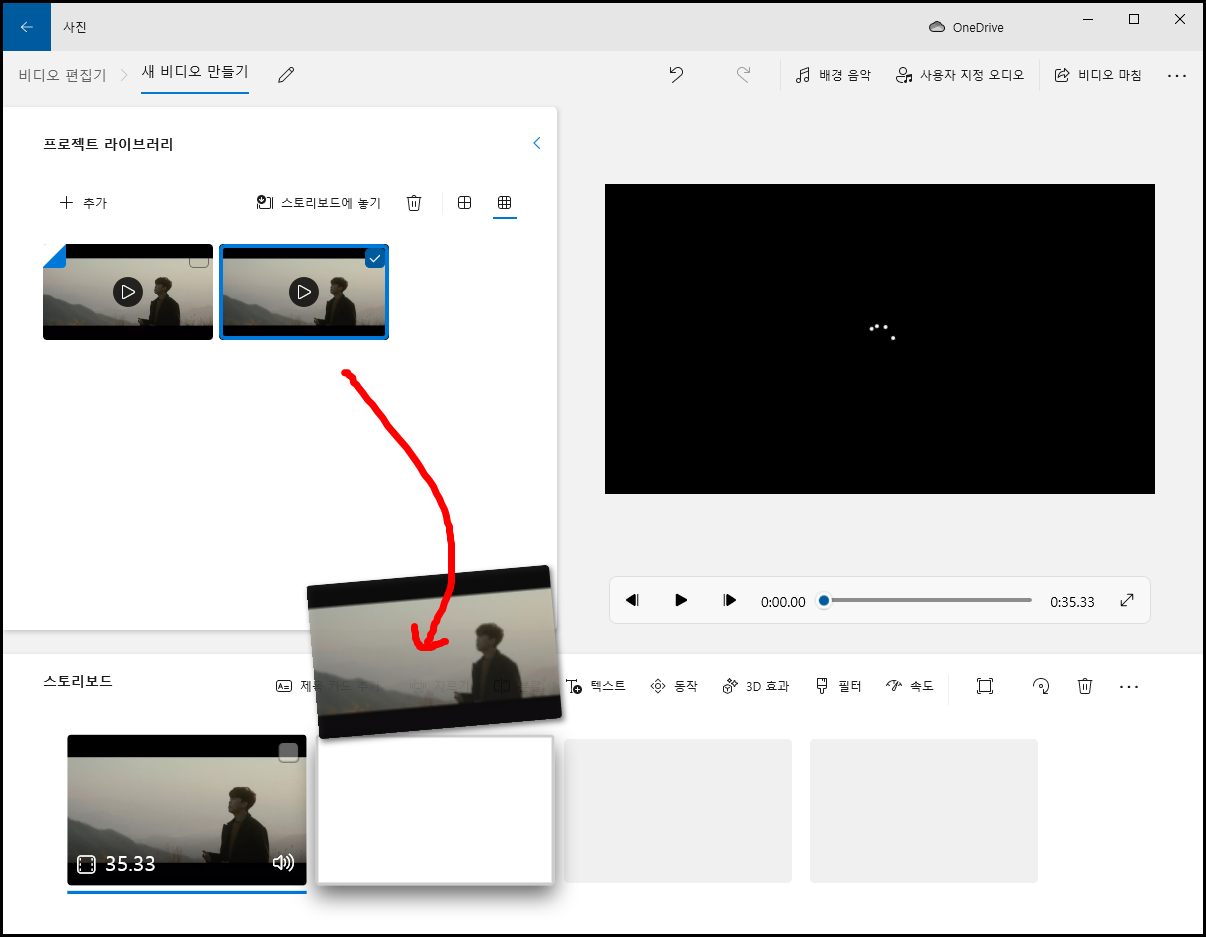
Task: Step back one frame in preview
Action: pos(632,600)
